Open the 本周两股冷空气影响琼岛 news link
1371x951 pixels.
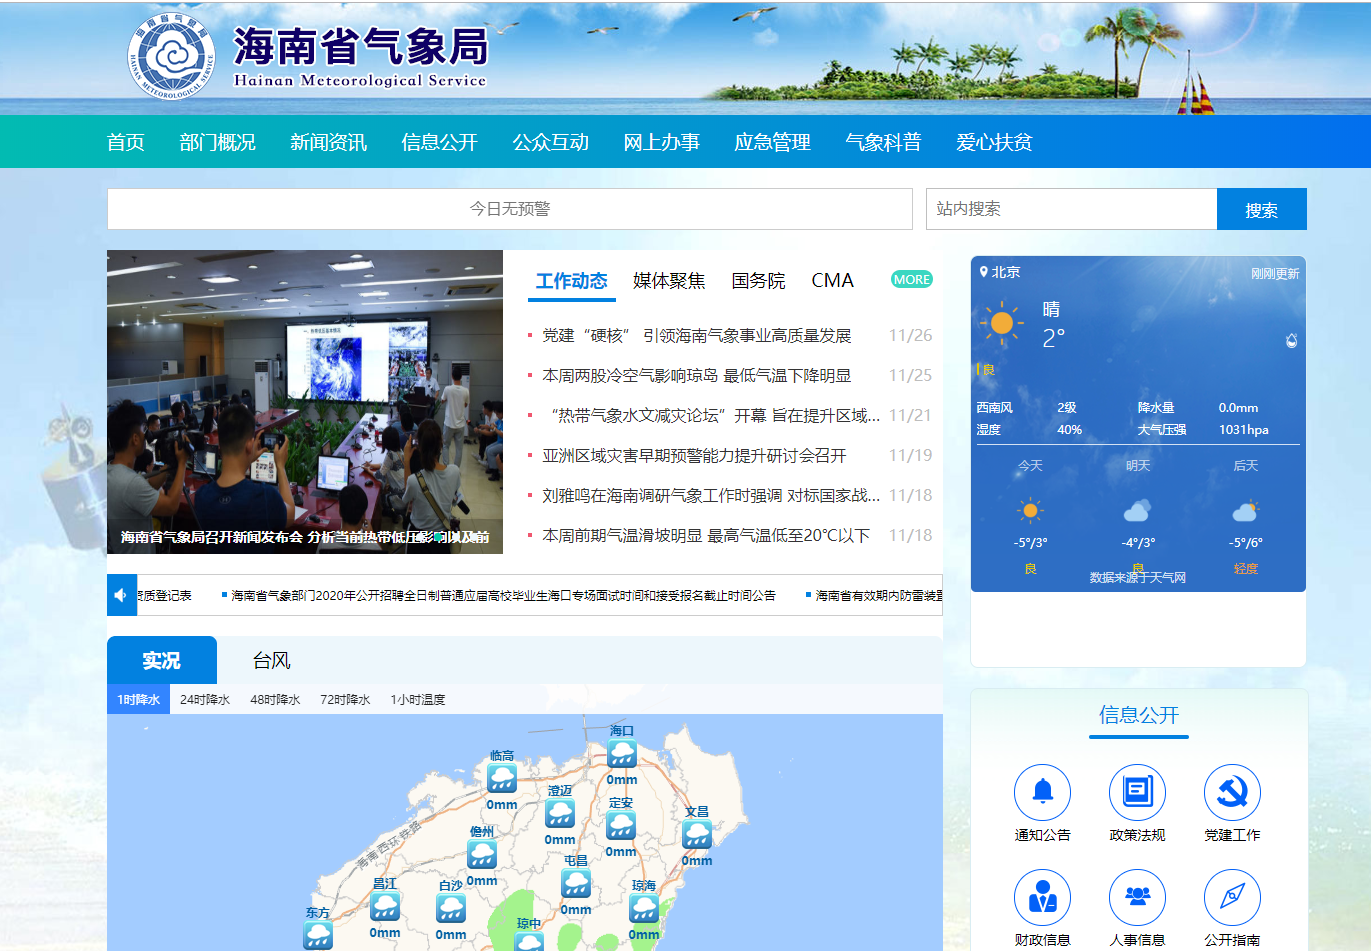coord(696,376)
